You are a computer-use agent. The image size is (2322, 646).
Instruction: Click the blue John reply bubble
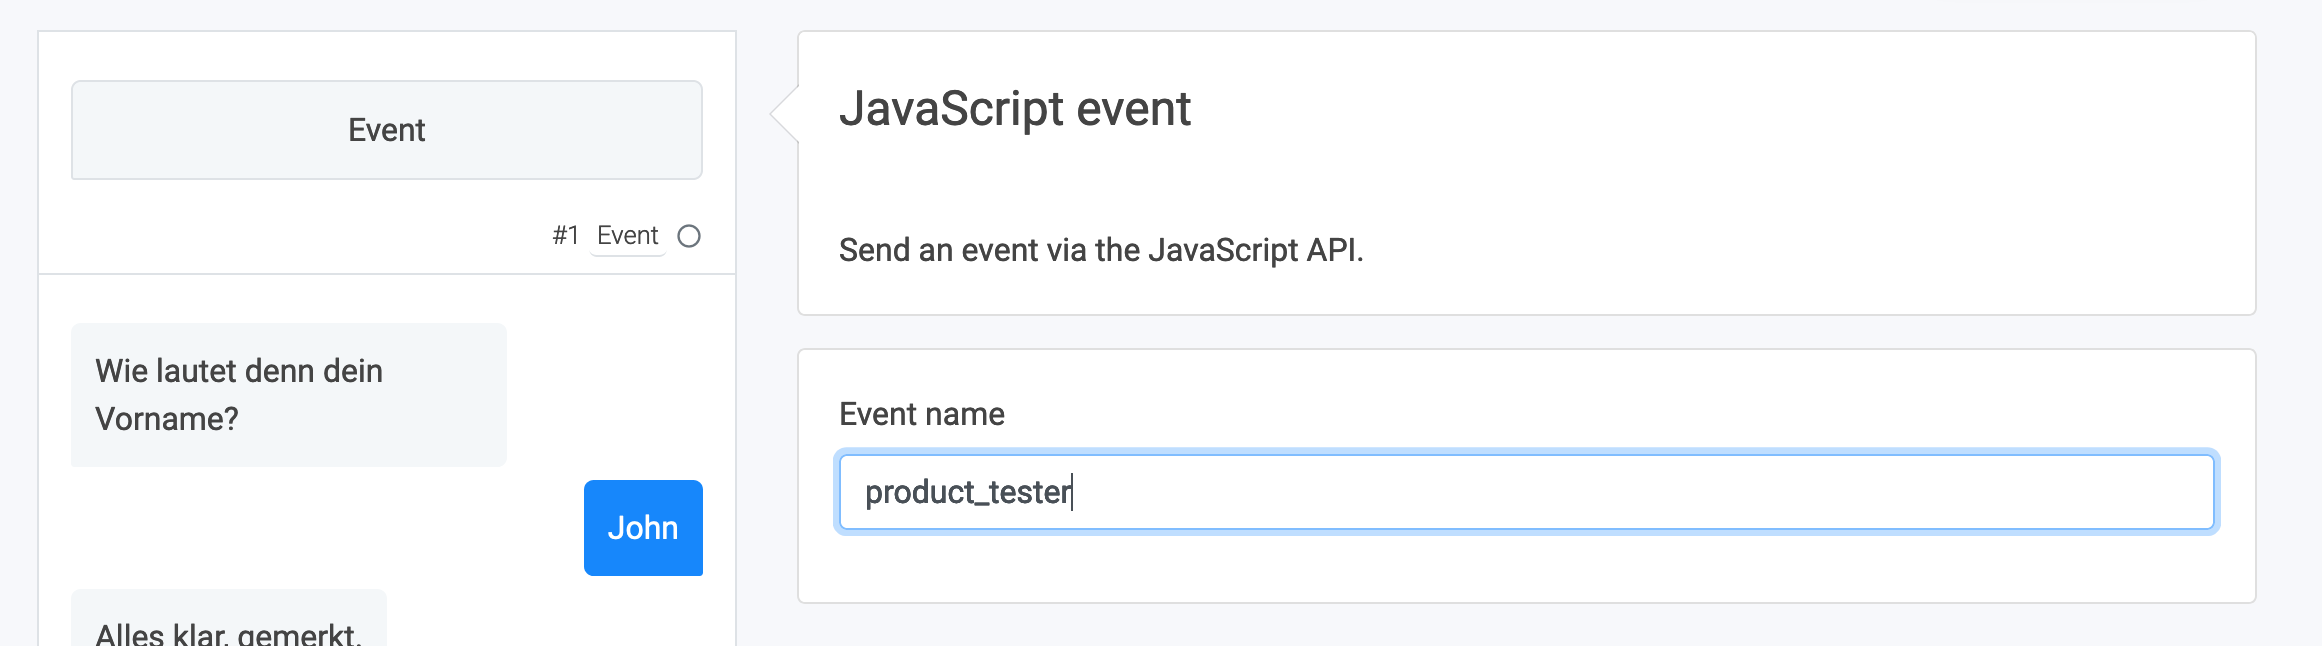click(643, 528)
